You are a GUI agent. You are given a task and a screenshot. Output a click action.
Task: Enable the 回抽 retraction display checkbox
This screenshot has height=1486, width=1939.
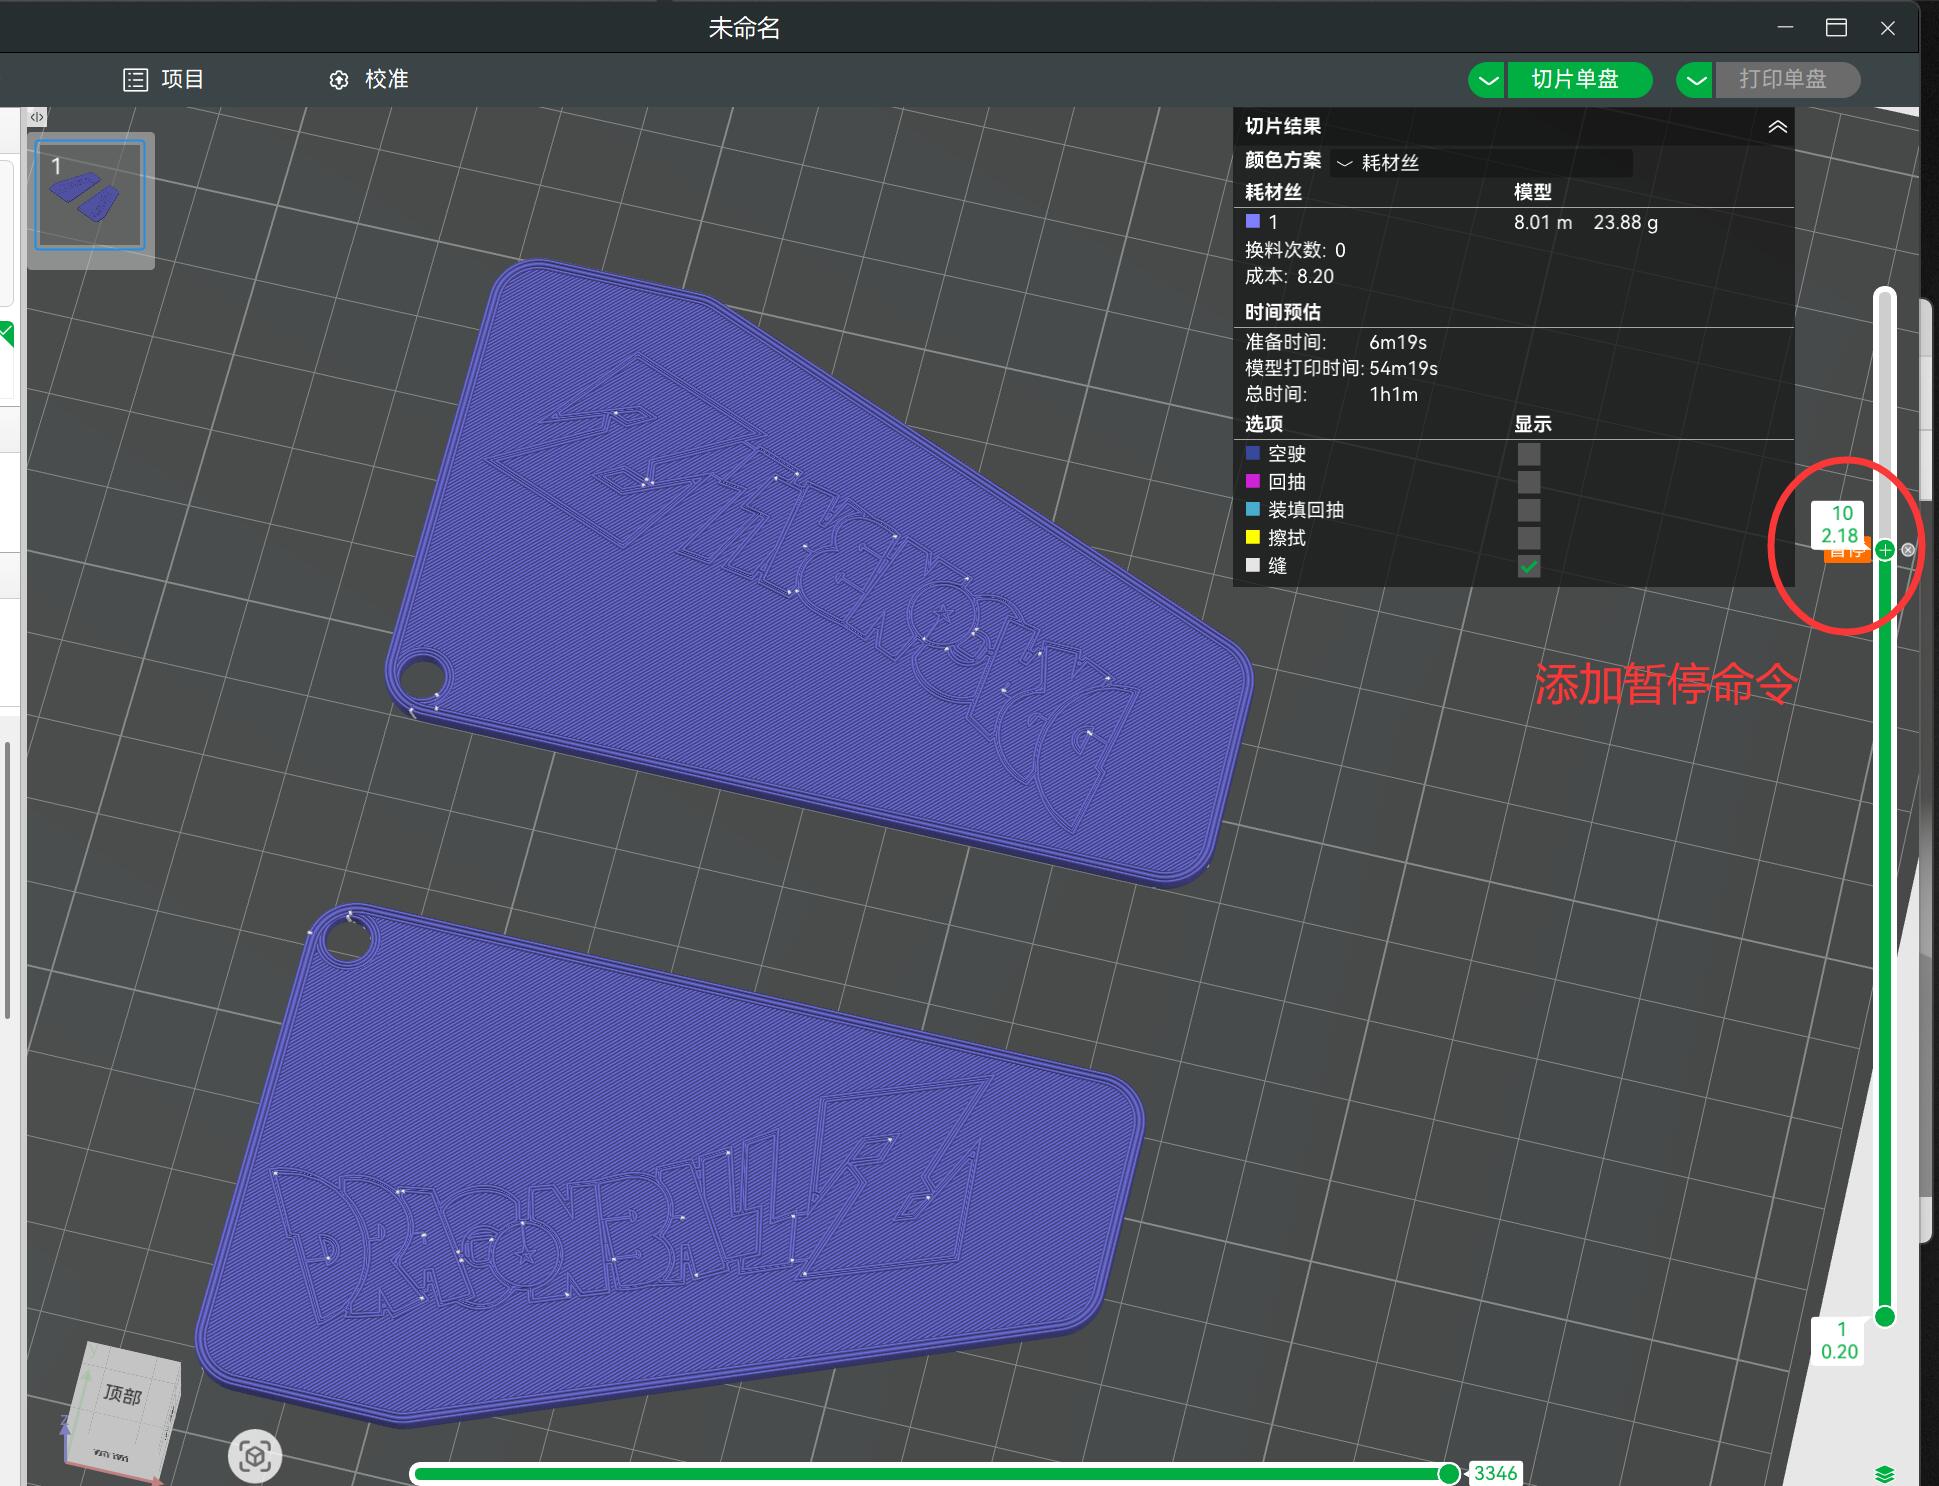coord(1528,482)
